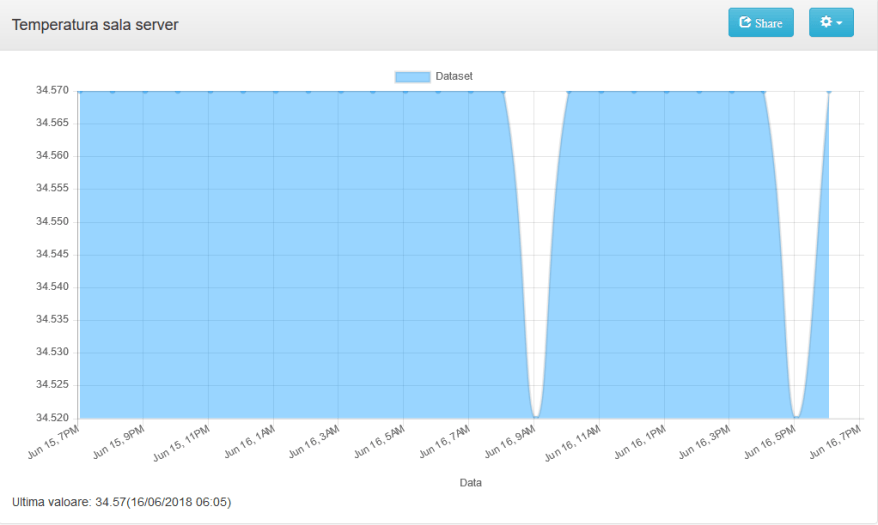The height and width of the screenshot is (525, 878).
Task: Click the 'Temperatura sala server' panel title
Action: coord(95,24)
